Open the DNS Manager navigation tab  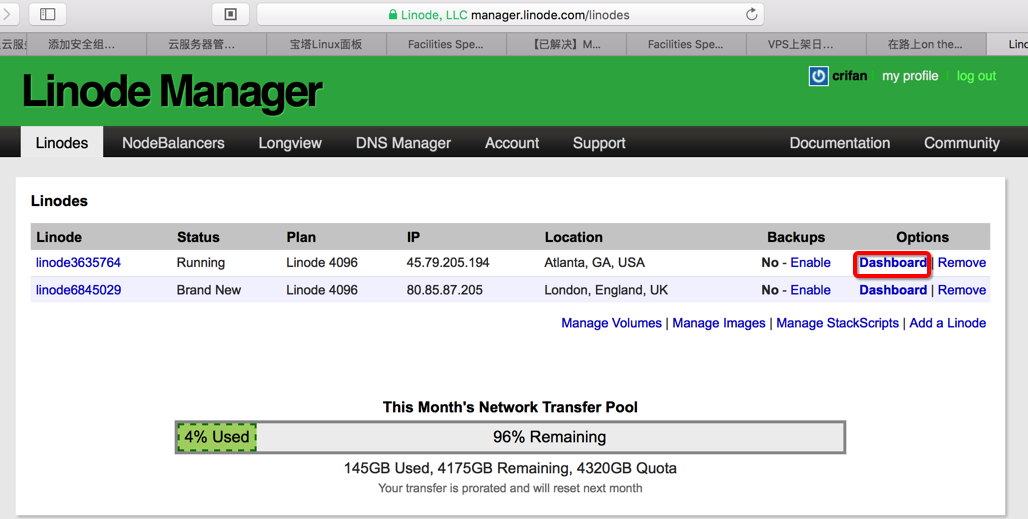click(403, 143)
